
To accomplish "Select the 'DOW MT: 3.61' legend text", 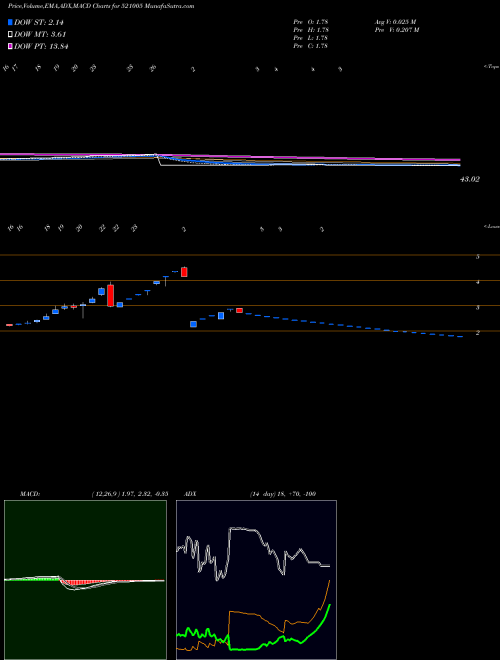I will [x=40, y=35].
